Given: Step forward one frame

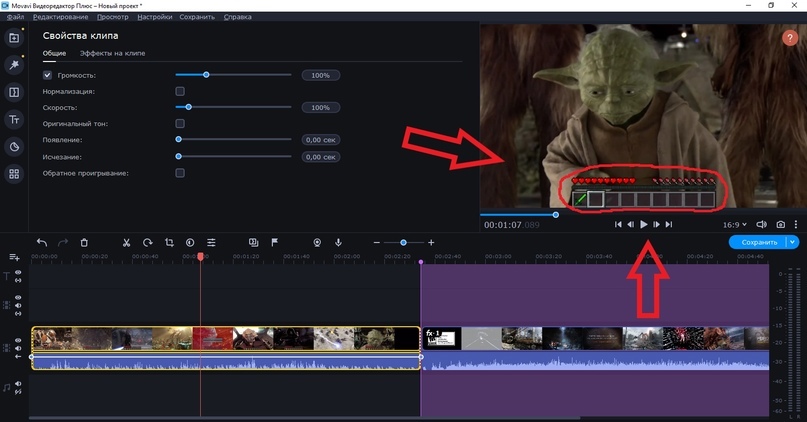Looking at the screenshot, I should pyautogui.click(x=656, y=224).
